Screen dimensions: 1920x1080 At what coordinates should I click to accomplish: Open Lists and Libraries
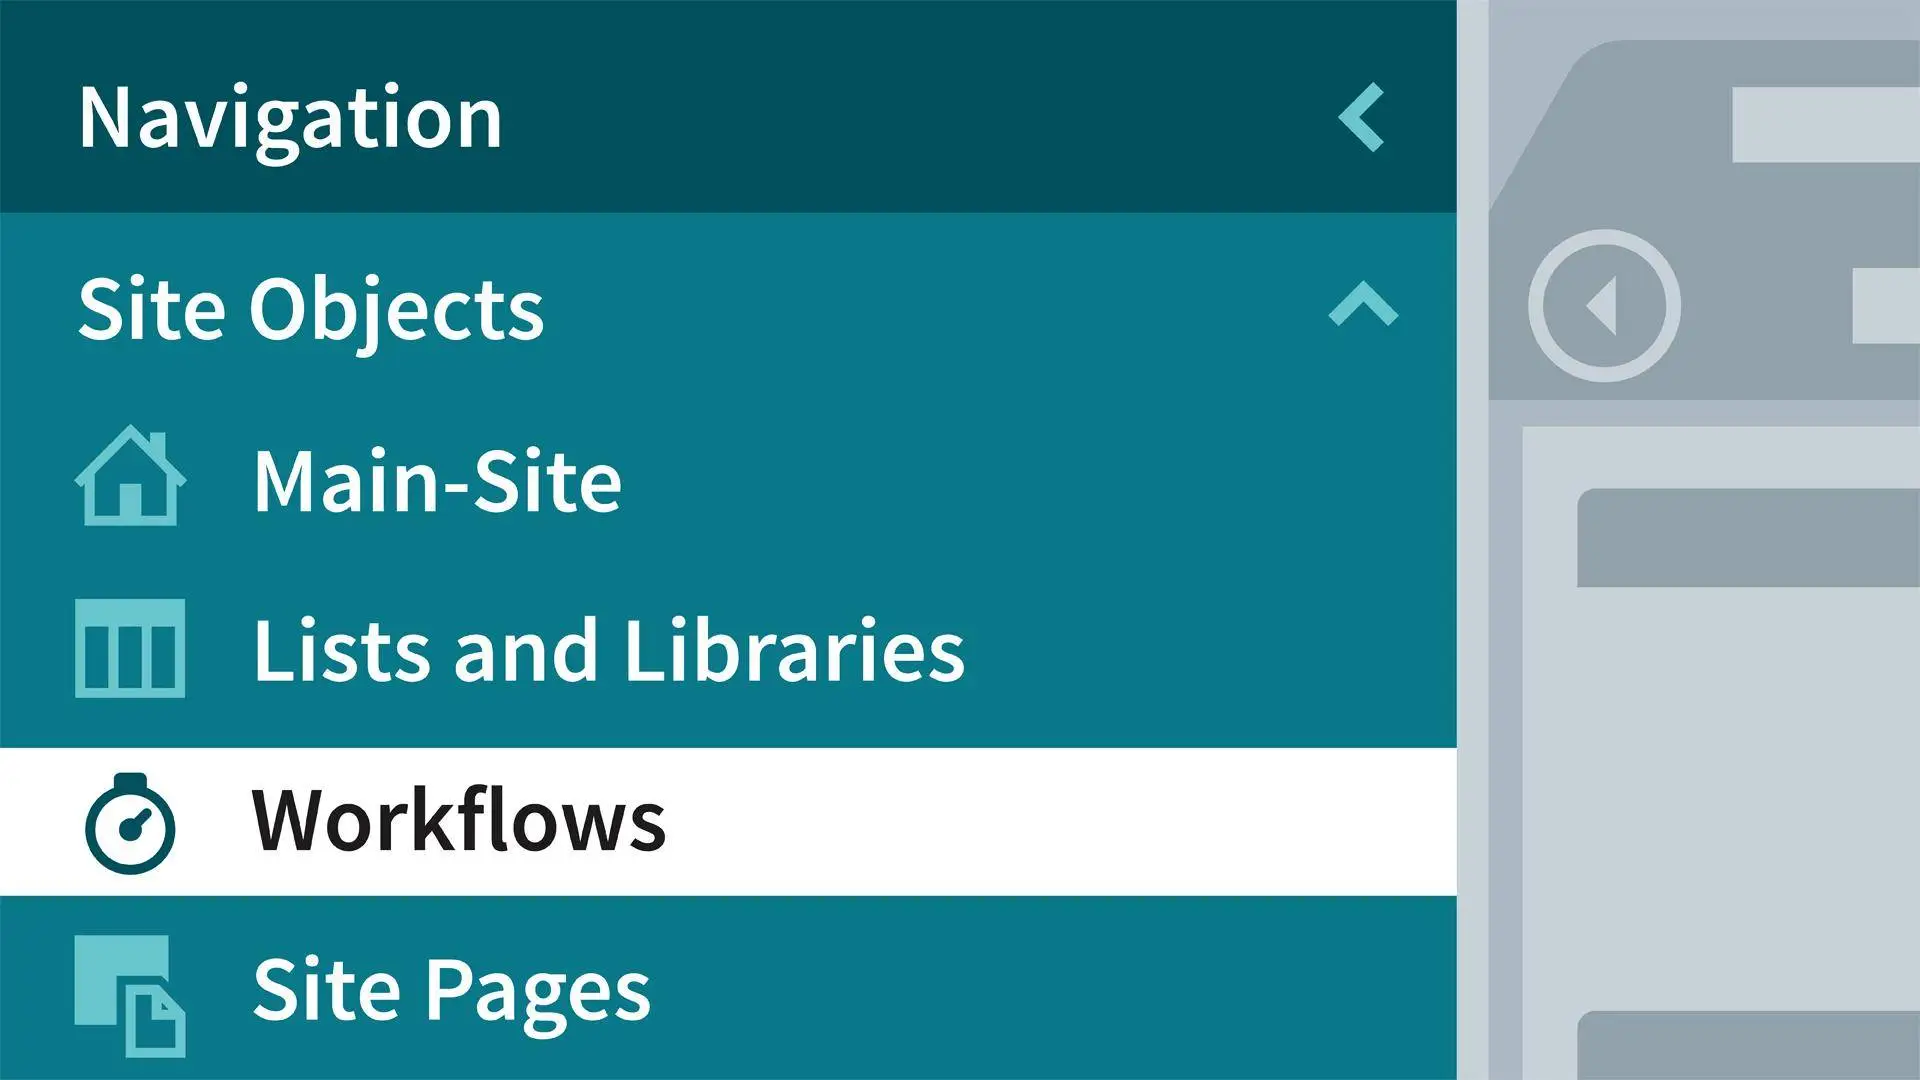pyautogui.click(x=609, y=650)
